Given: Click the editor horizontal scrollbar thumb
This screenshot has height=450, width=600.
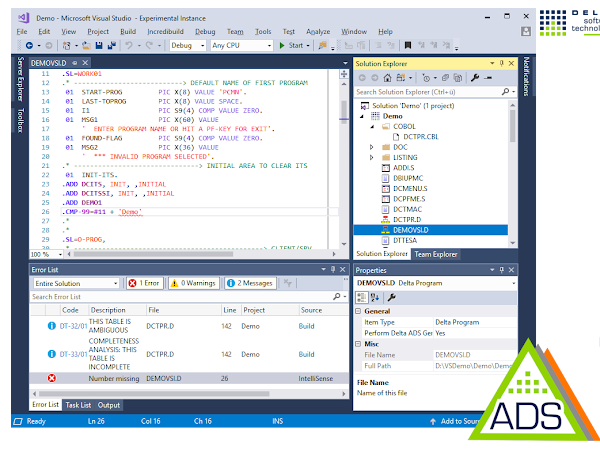Looking at the screenshot, I should tap(153, 254).
